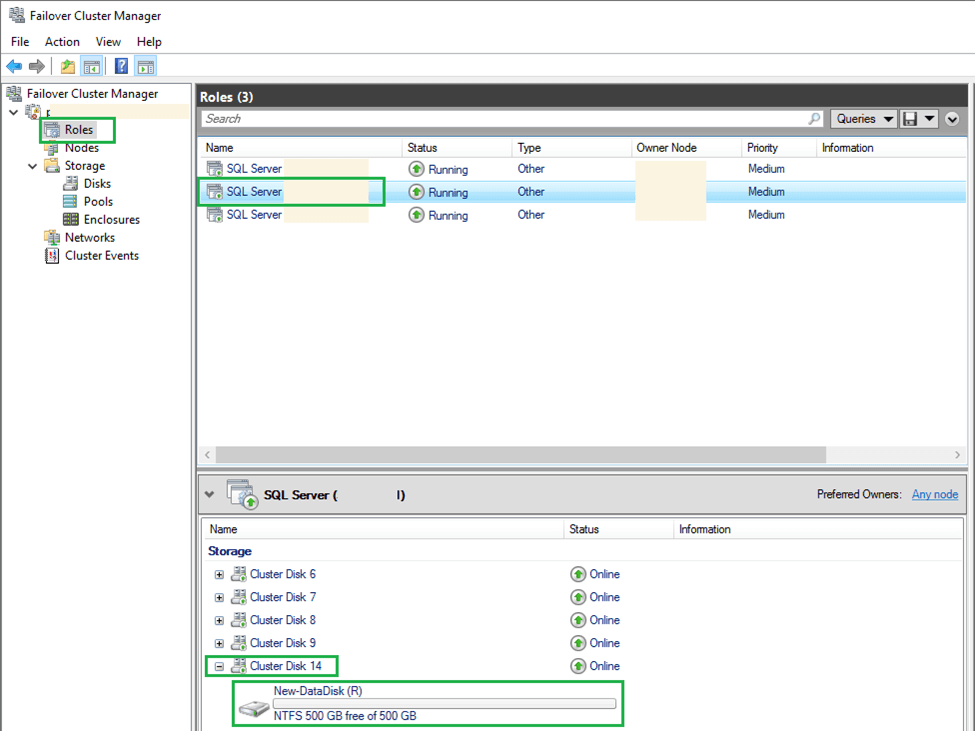The image size is (975, 731).
Task: Select Cluster Events in the tree
Action: tap(101, 255)
